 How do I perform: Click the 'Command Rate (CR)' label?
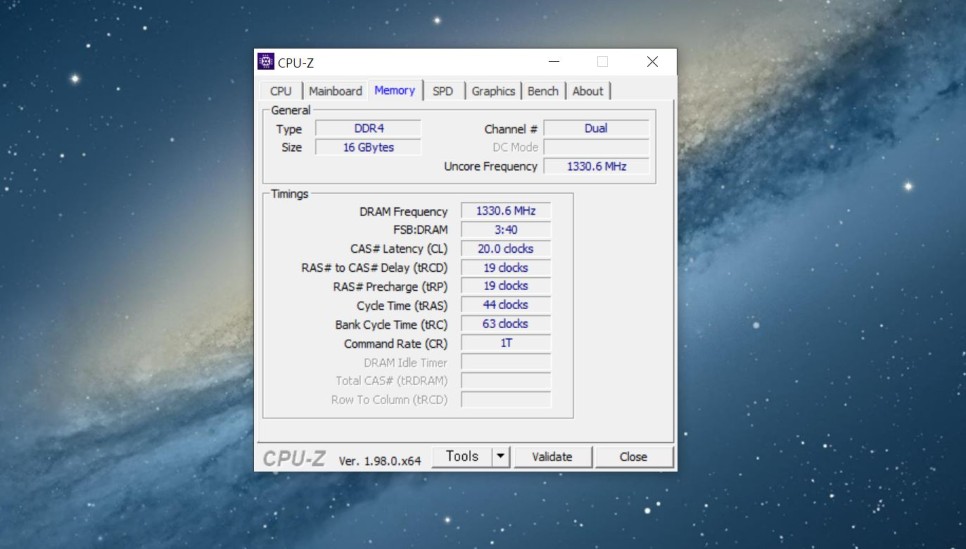pyautogui.click(x=396, y=344)
